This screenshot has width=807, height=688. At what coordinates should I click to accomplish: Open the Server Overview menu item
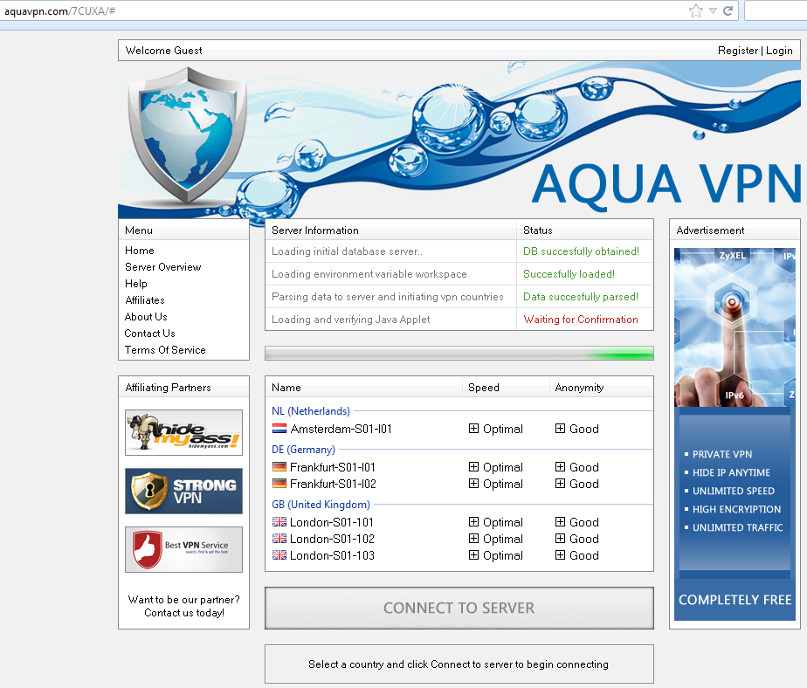(163, 267)
